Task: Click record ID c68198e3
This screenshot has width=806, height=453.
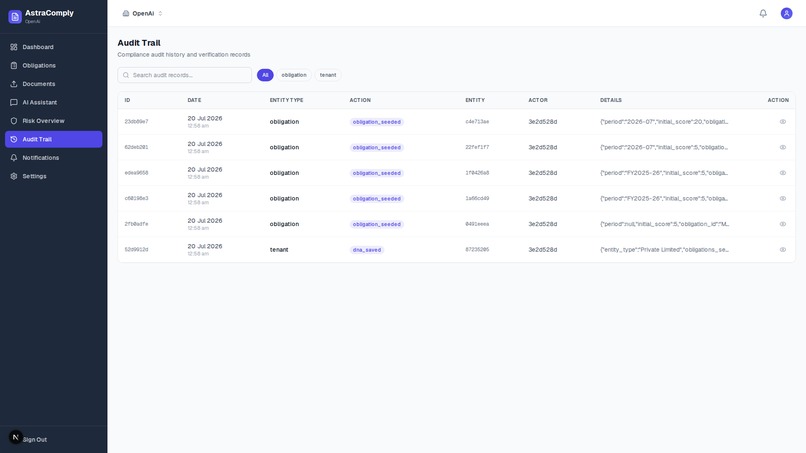Action: pos(136,198)
